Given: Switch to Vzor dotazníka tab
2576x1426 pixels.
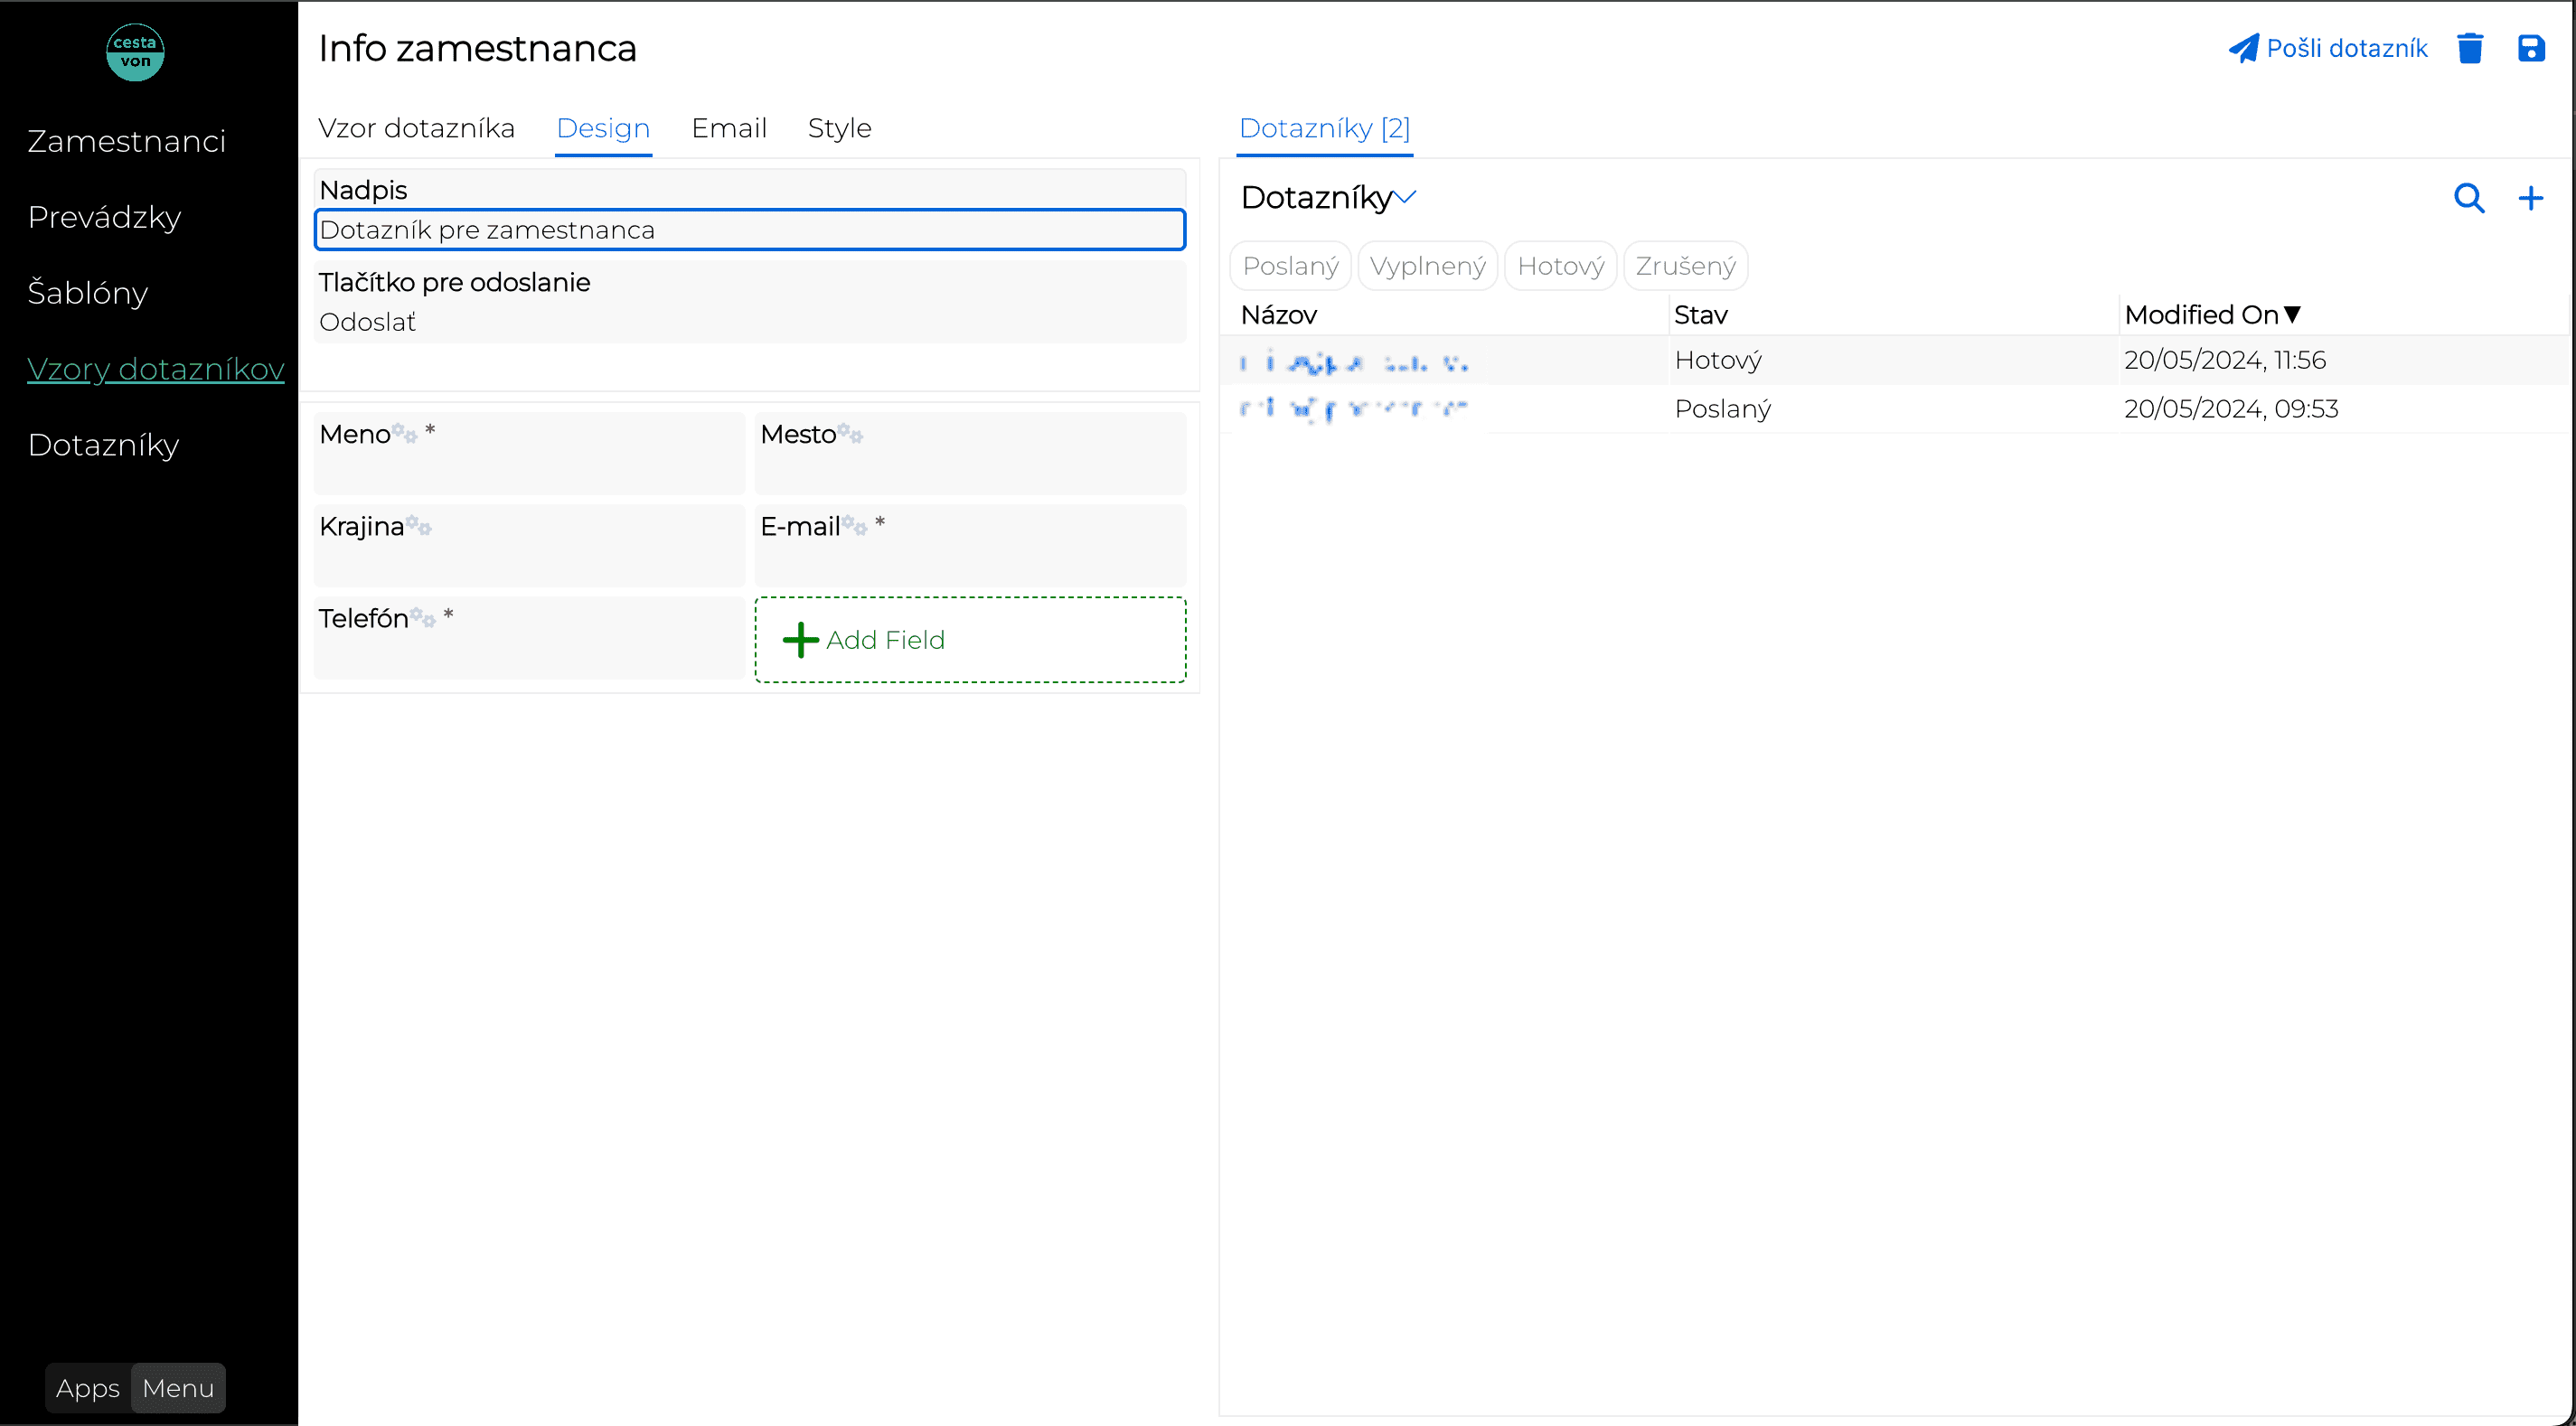Looking at the screenshot, I should tap(416, 128).
